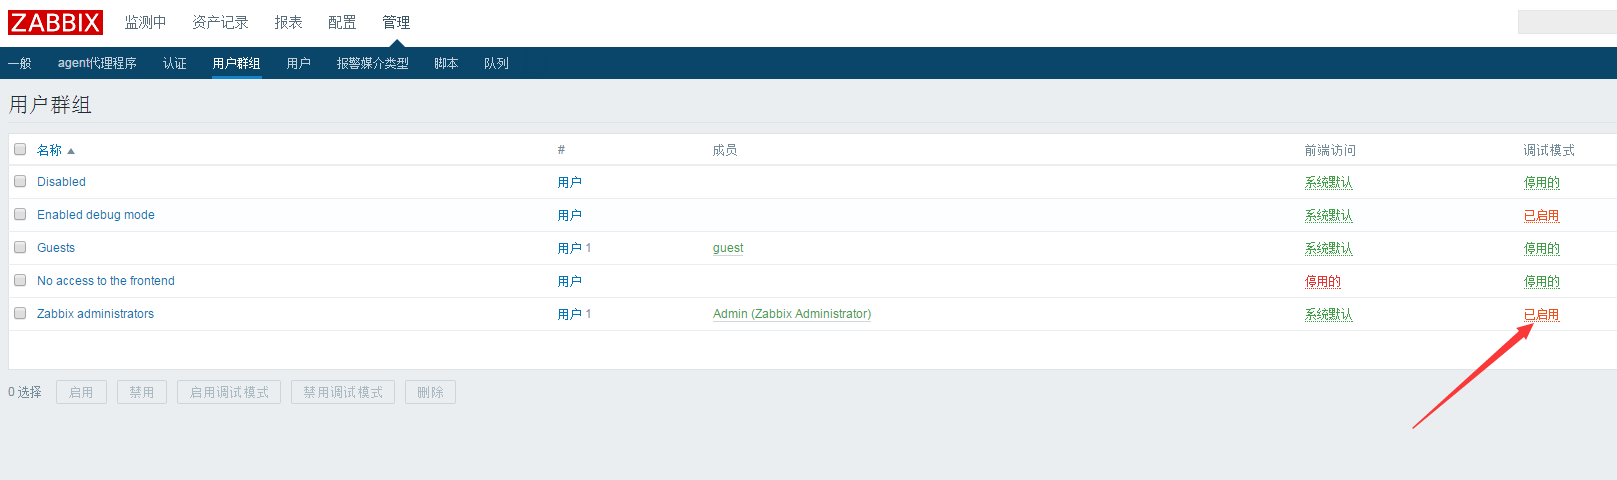Image resolution: width=1617 pixels, height=480 pixels.
Task: Sort by the 名称 column header
Action: (x=49, y=150)
